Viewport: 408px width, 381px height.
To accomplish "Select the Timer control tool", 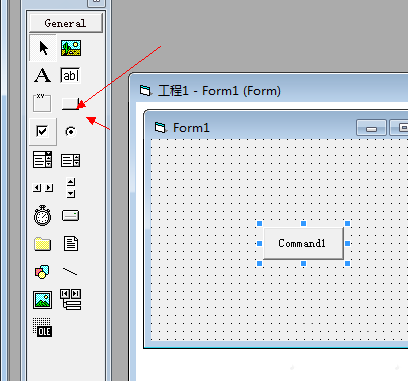I will [x=42, y=215].
